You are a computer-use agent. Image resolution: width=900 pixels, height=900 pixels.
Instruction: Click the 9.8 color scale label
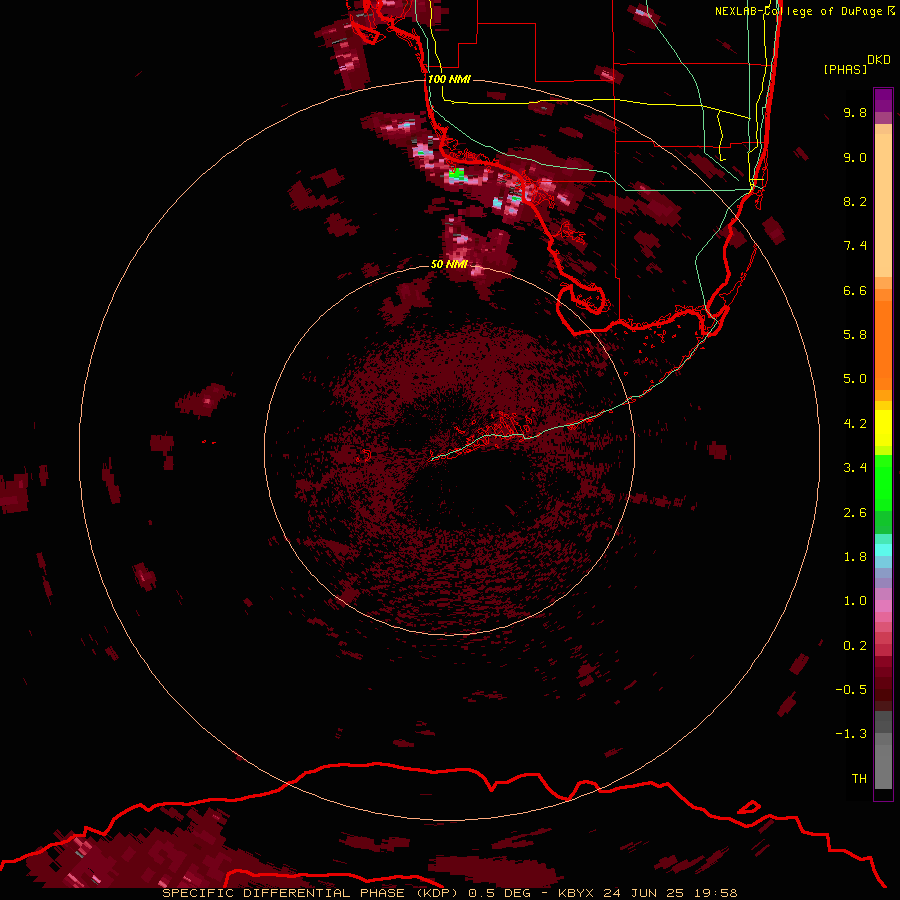click(855, 112)
